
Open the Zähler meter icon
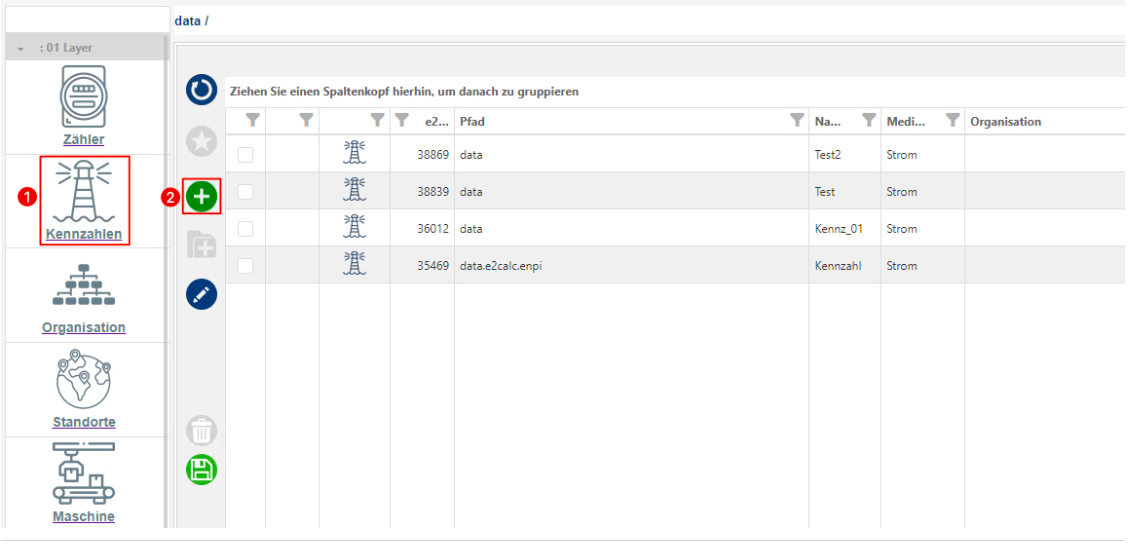tap(83, 96)
